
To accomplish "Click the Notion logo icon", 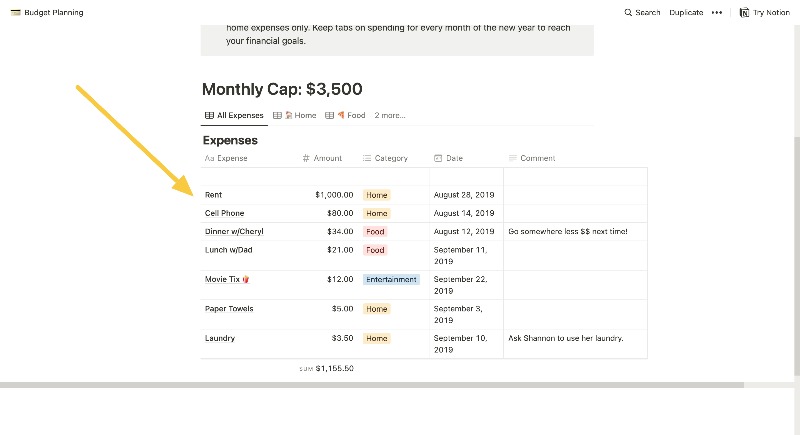I will click(744, 12).
